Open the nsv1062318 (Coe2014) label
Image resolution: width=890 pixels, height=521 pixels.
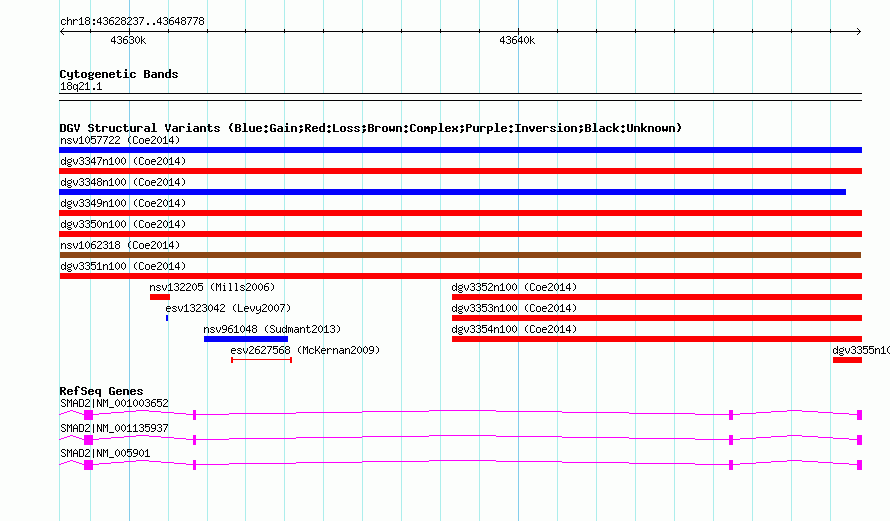[x=120, y=245]
